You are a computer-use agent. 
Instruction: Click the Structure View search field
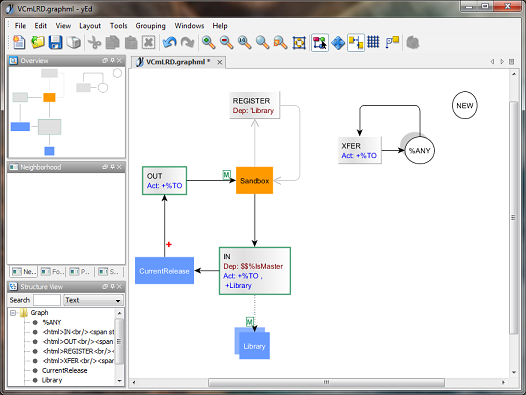point(47,300)
